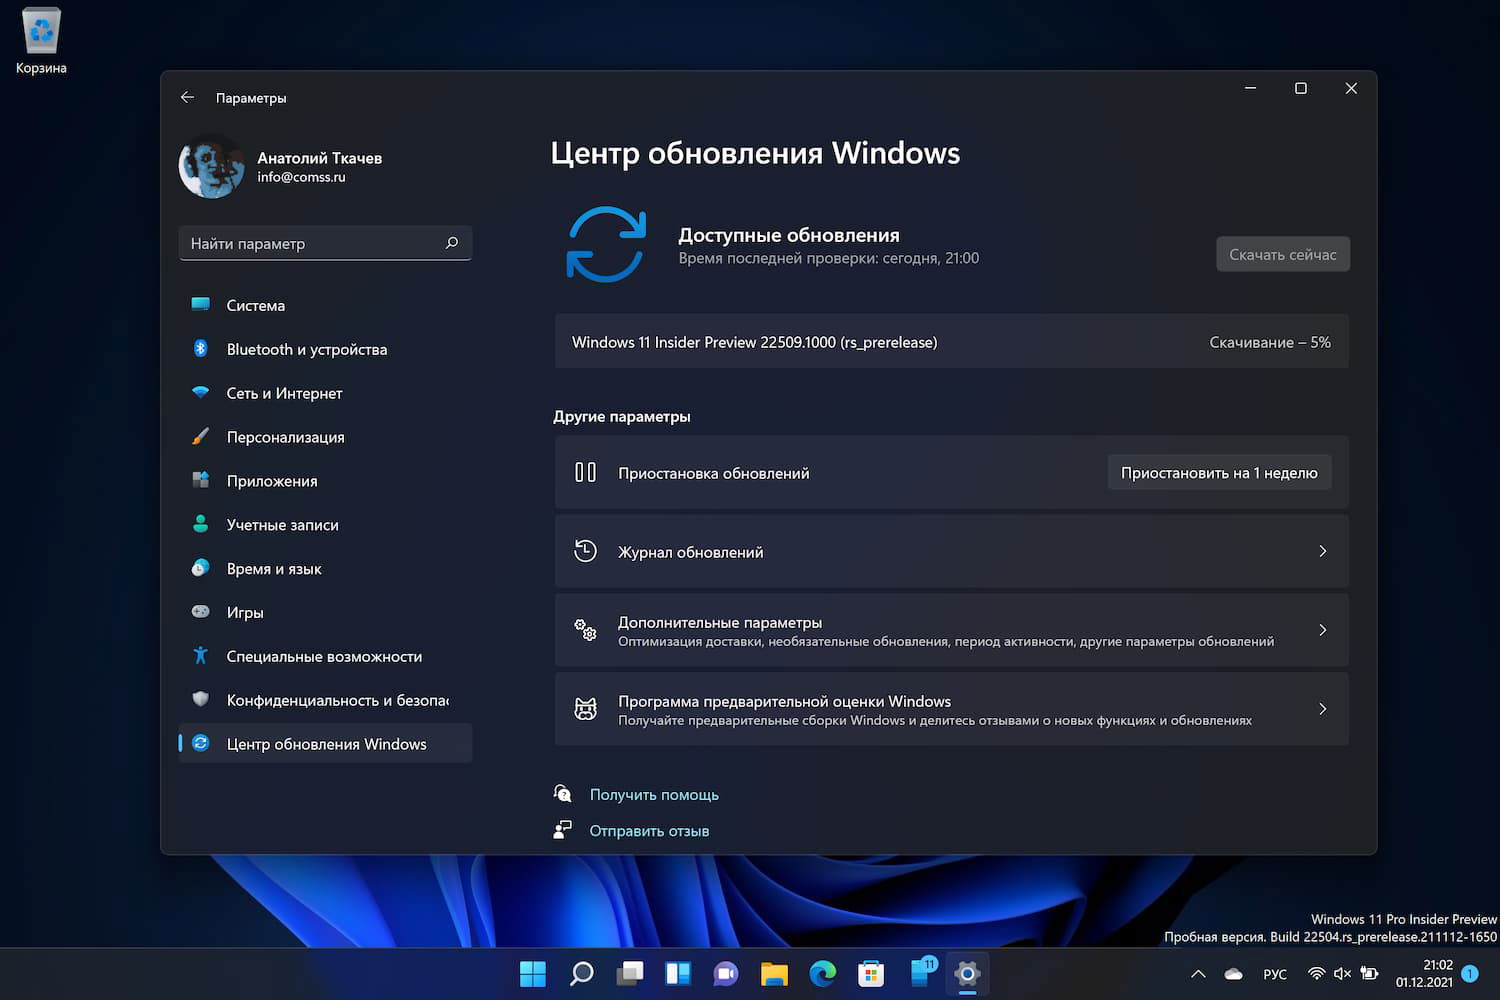
Task: Click Отправить отзыв
Action: (x=649, y=830)
